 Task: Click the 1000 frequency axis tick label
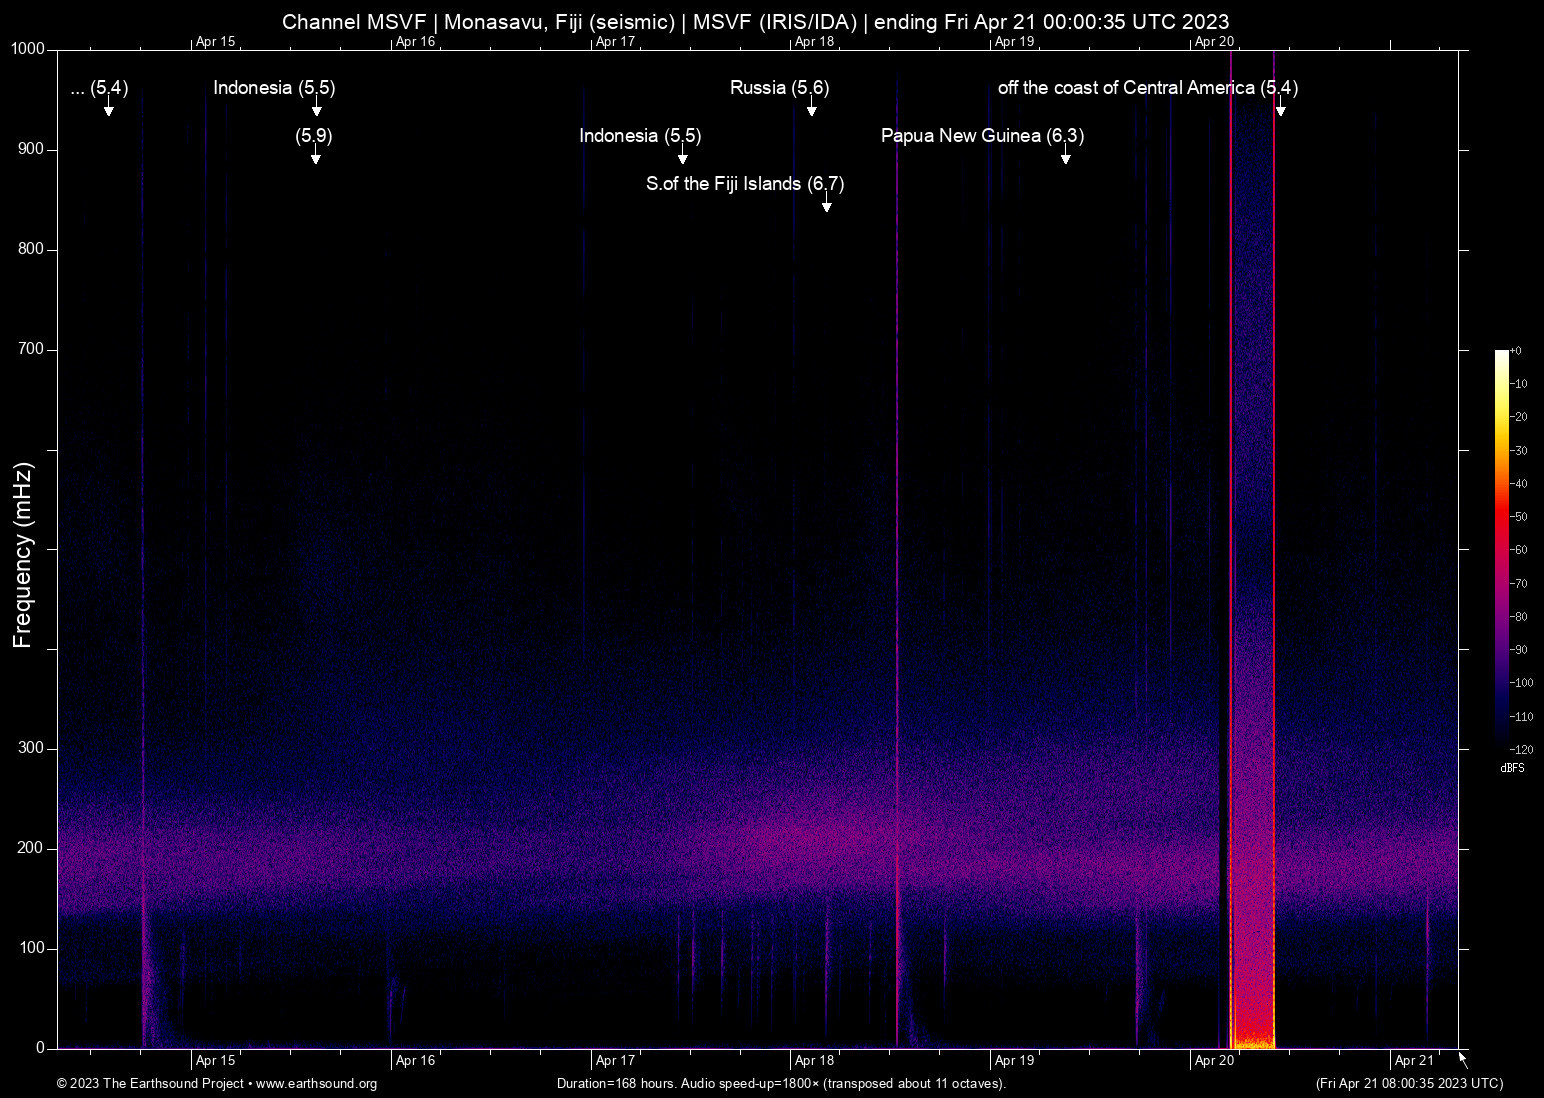pos(28,49)
